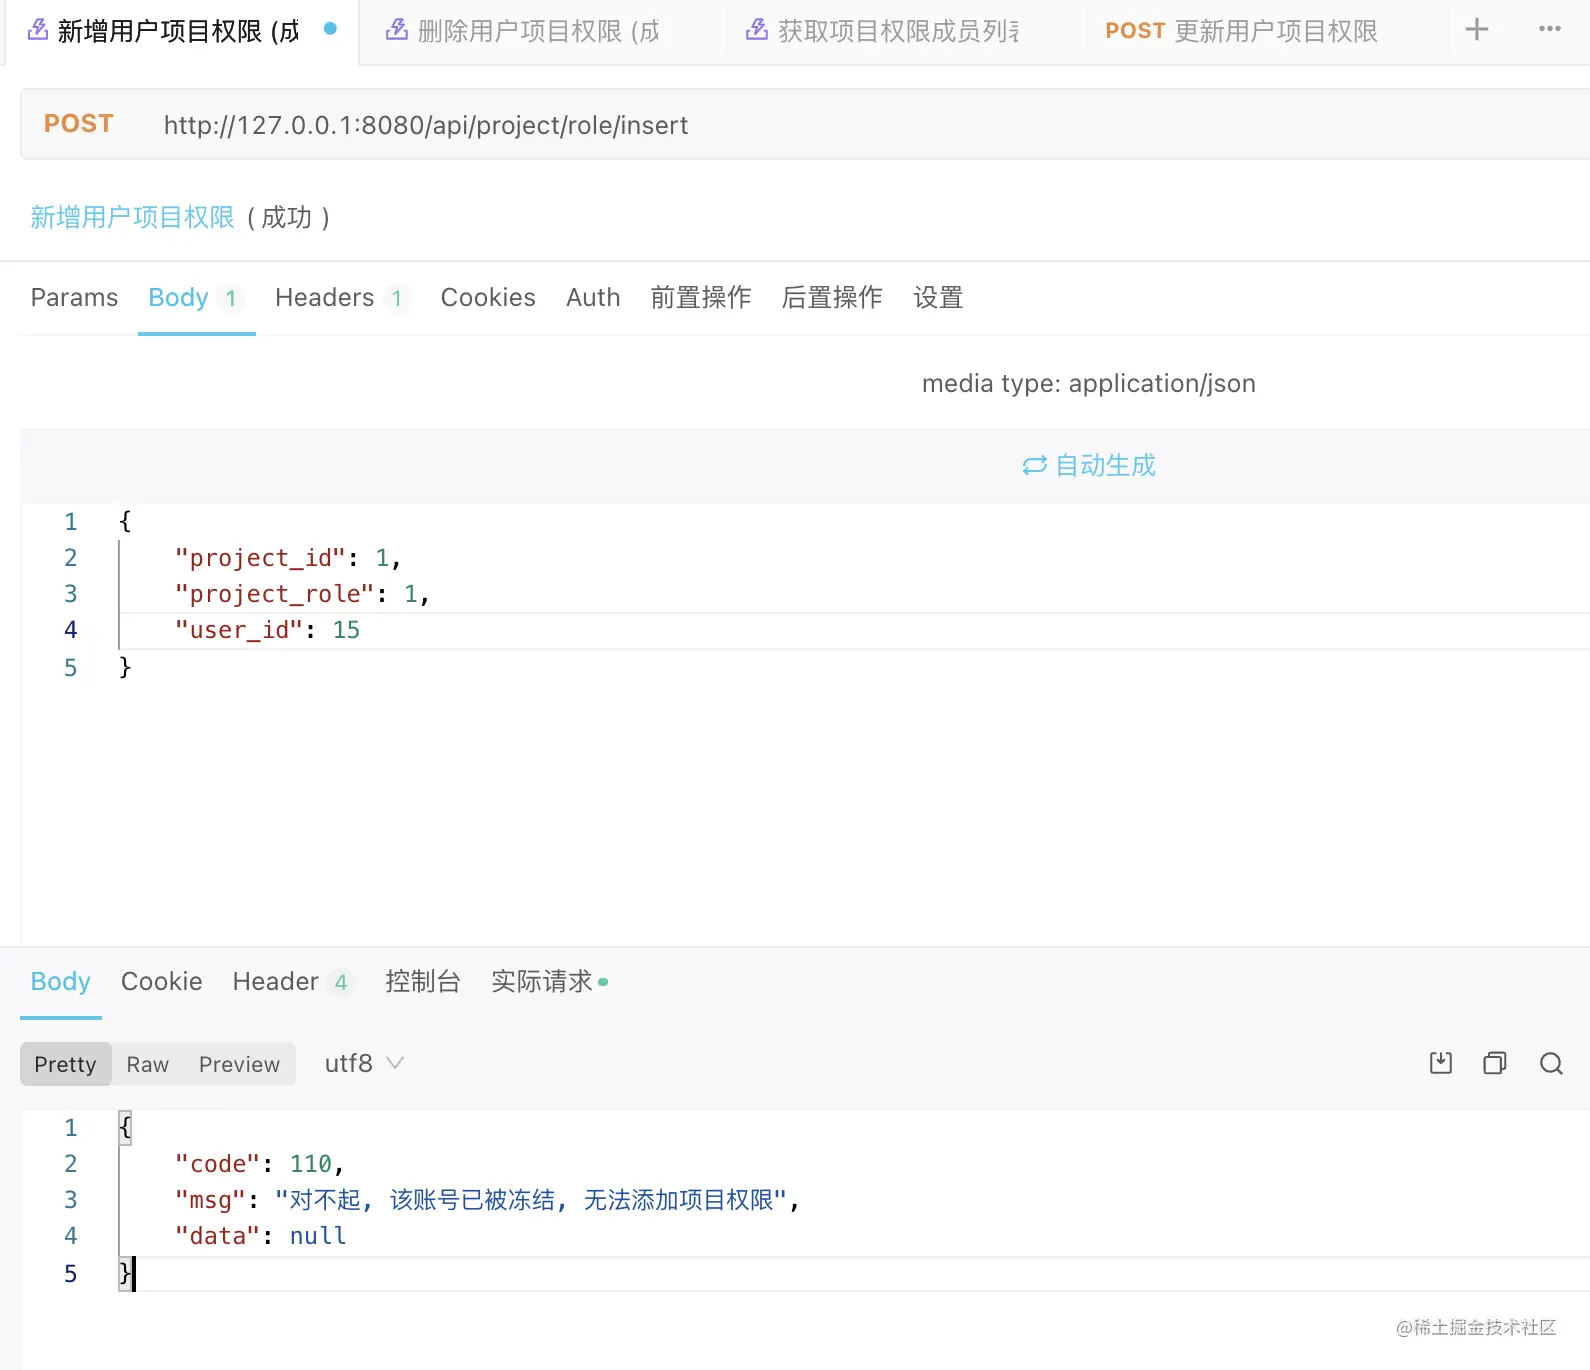Select the response Body tab
The width and height of the screenshot is (1590, 1370).
(x=60, y=982)
